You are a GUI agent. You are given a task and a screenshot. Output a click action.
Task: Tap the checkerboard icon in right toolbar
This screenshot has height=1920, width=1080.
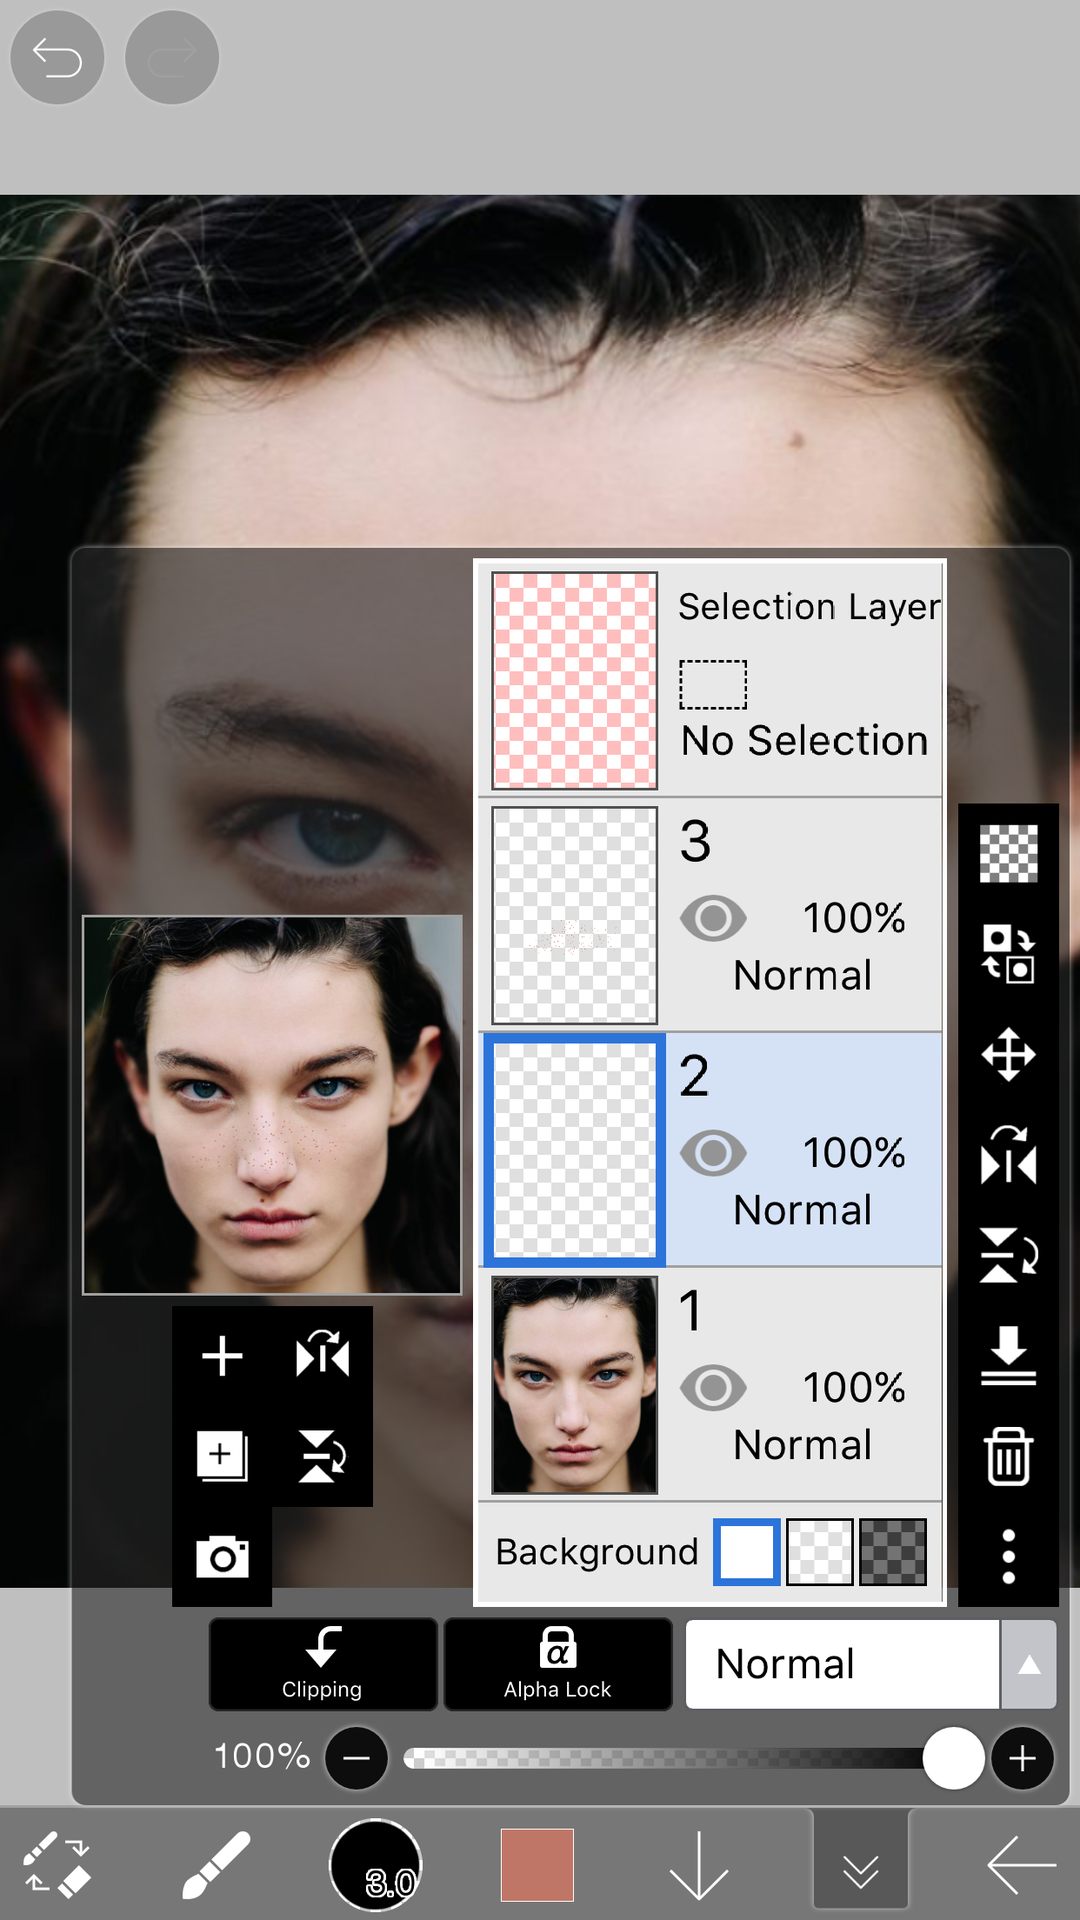pos(1008,854)
